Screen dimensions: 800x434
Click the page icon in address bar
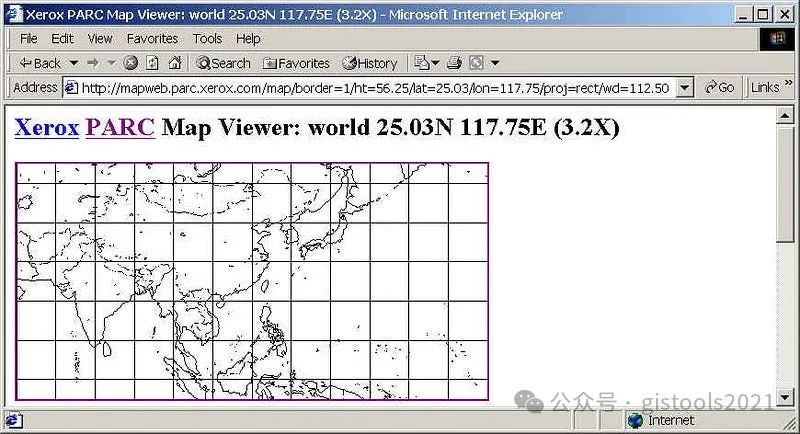tap(71, 88)
